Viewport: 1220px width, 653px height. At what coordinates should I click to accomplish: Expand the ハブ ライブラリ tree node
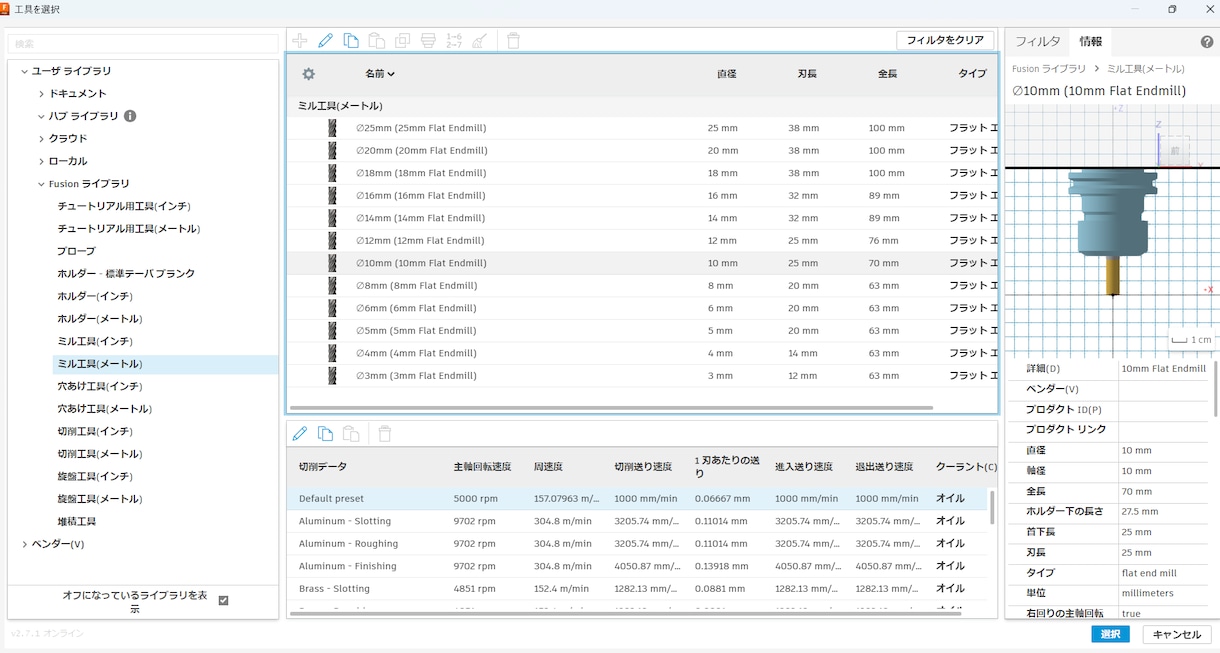point(41,116)
